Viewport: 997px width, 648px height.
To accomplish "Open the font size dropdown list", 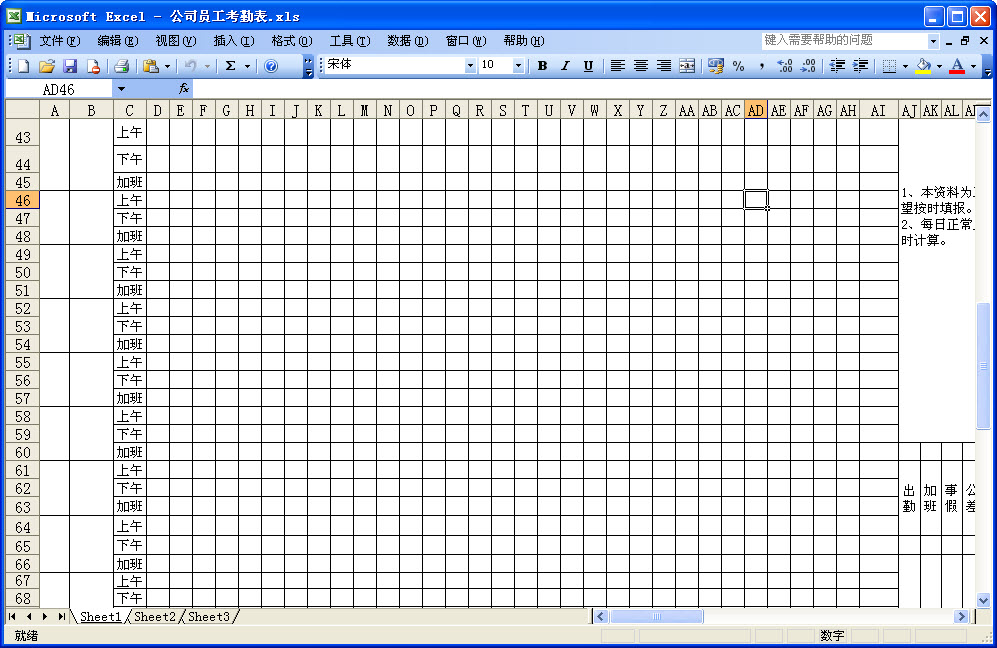I will pyautogui.click(x=518, y=65).
